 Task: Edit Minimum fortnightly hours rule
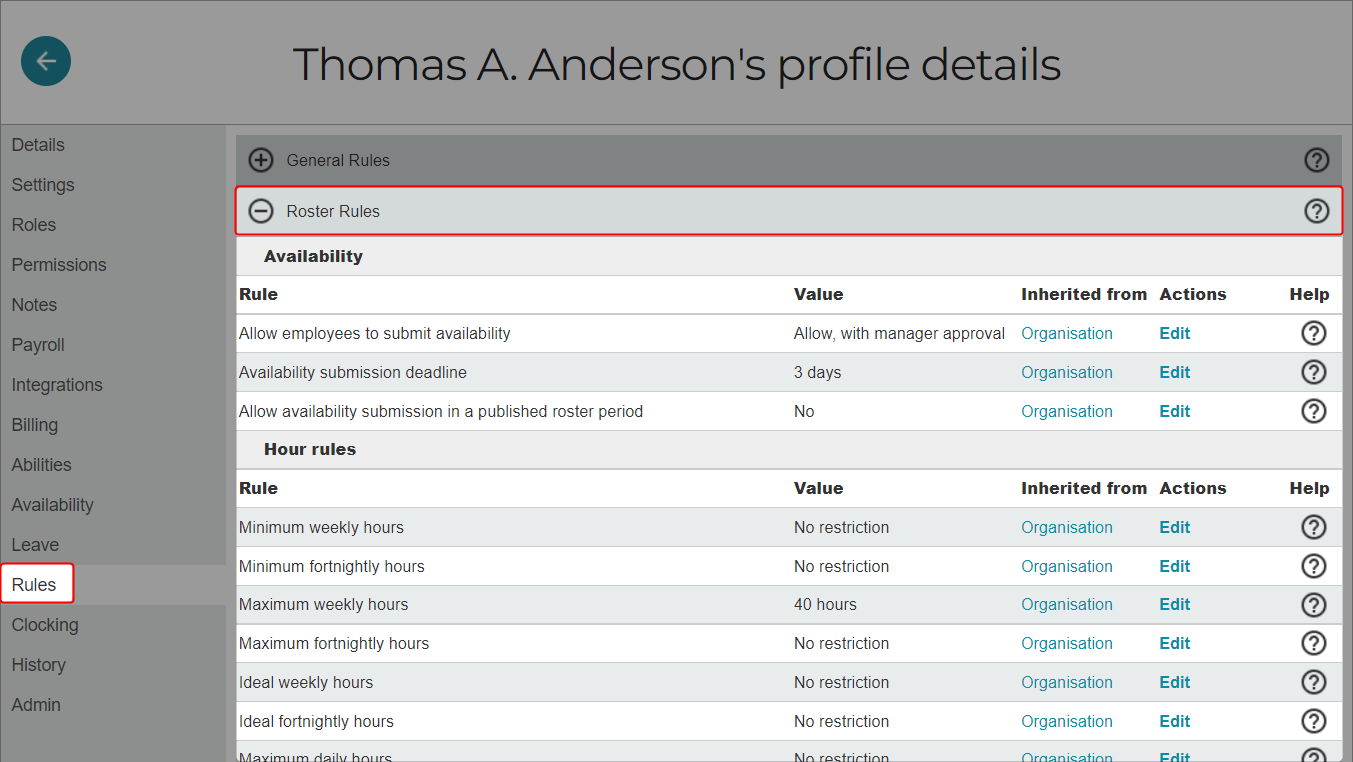point(1175,566)
